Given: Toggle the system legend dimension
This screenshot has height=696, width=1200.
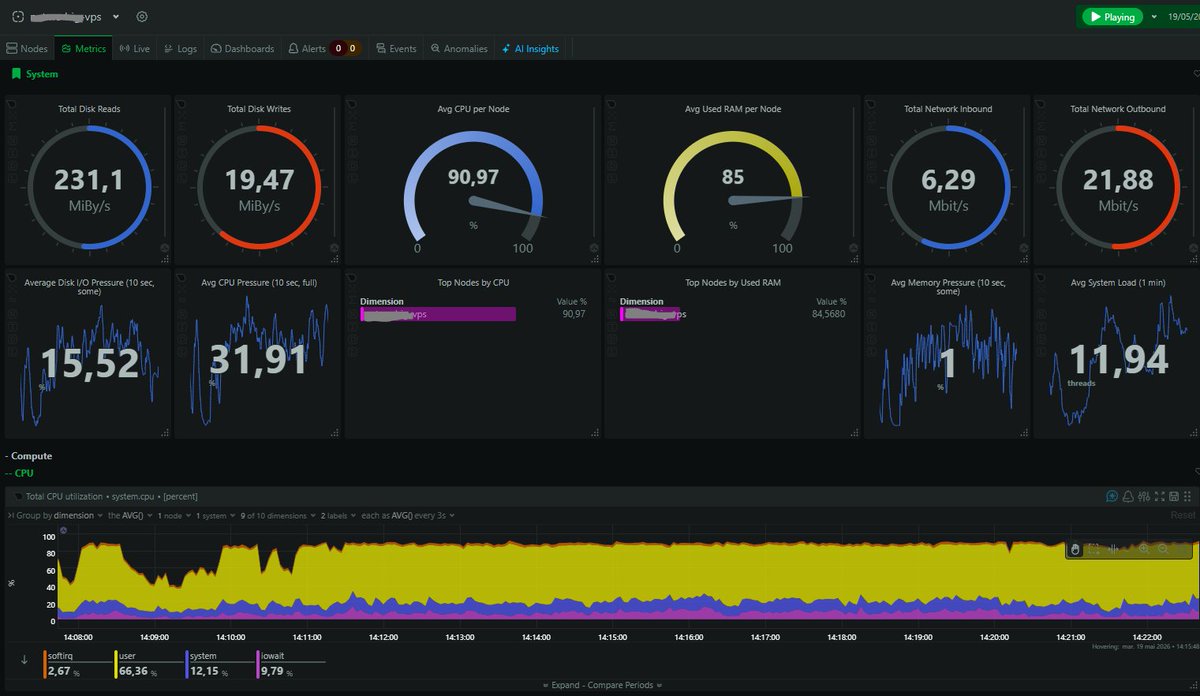Looking at the screenshot, I should (x=220, y=663).
